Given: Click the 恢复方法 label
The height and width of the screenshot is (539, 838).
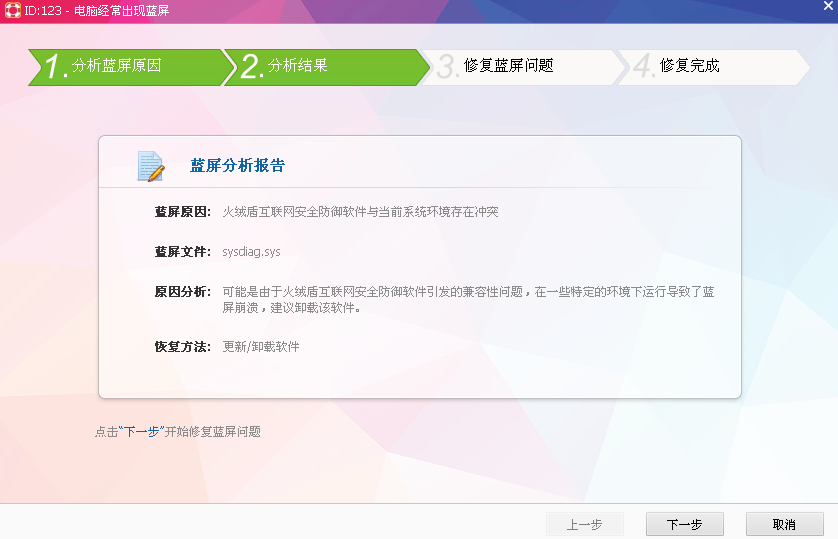Looking at the screenshot, I should click(182, 347).
